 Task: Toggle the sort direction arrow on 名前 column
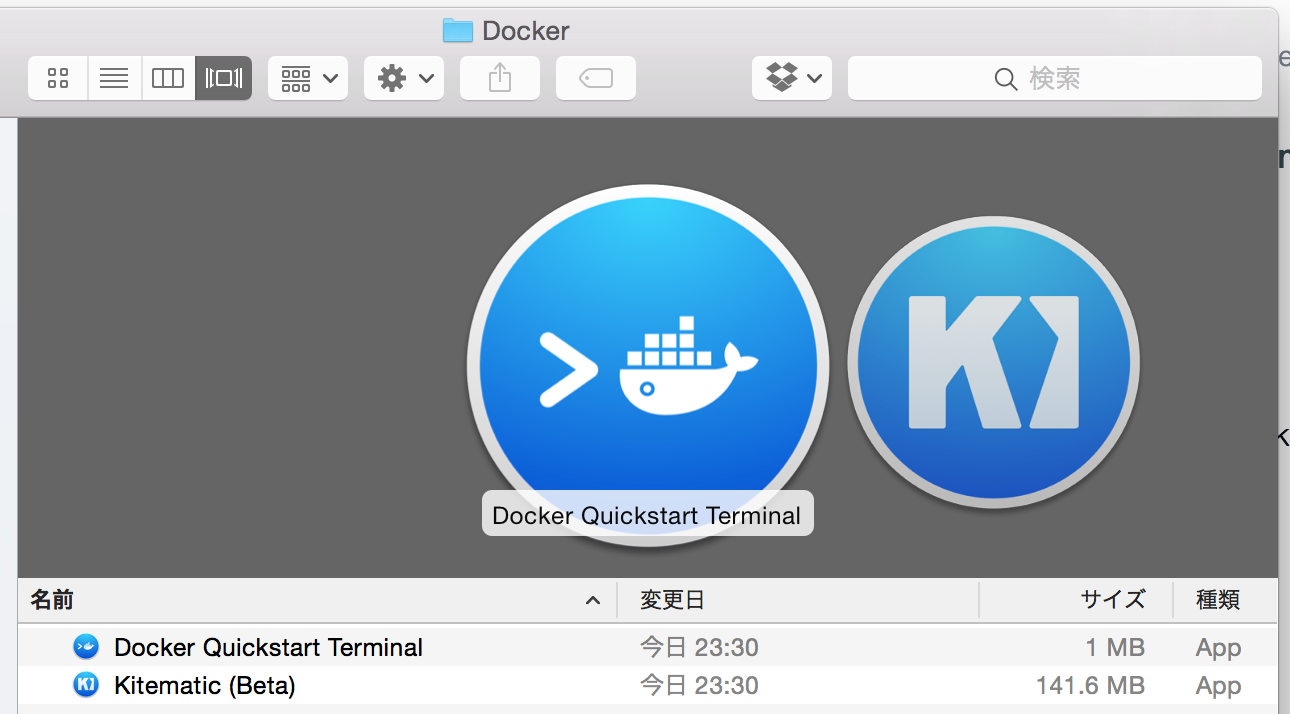(x=593, y=600)
